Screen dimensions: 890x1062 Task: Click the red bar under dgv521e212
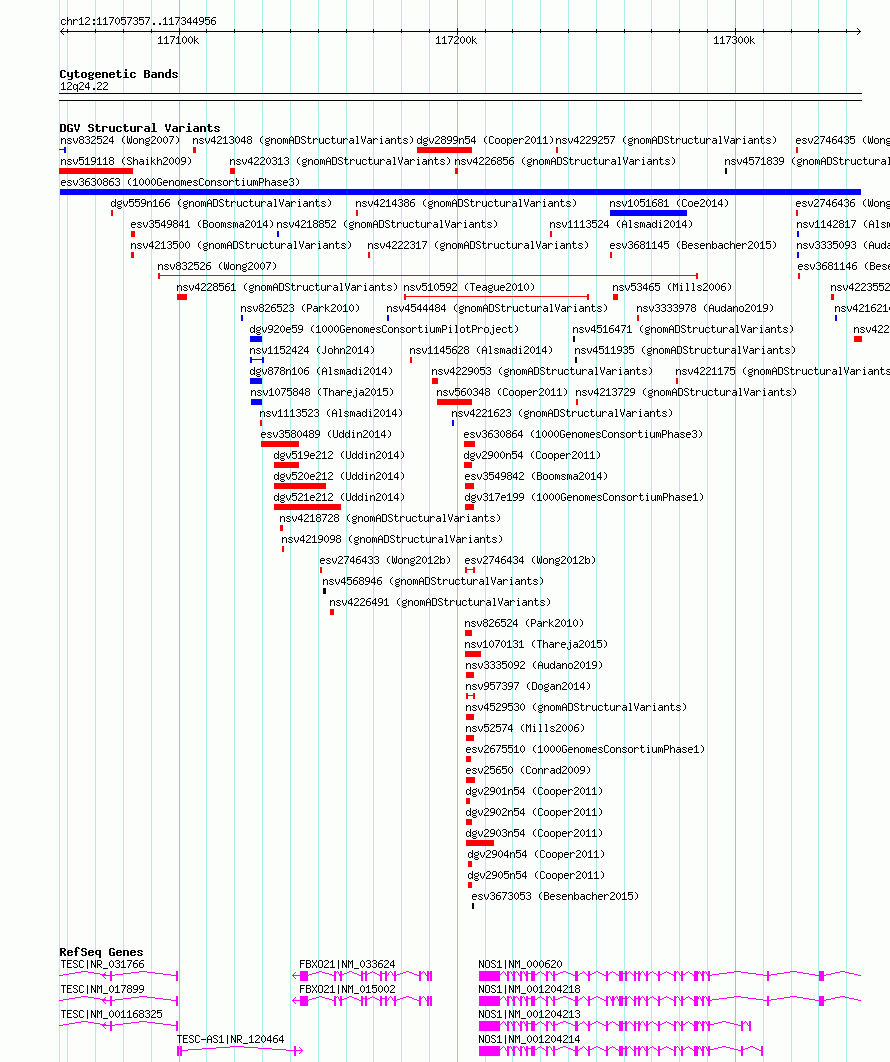(x=307, y=507)
